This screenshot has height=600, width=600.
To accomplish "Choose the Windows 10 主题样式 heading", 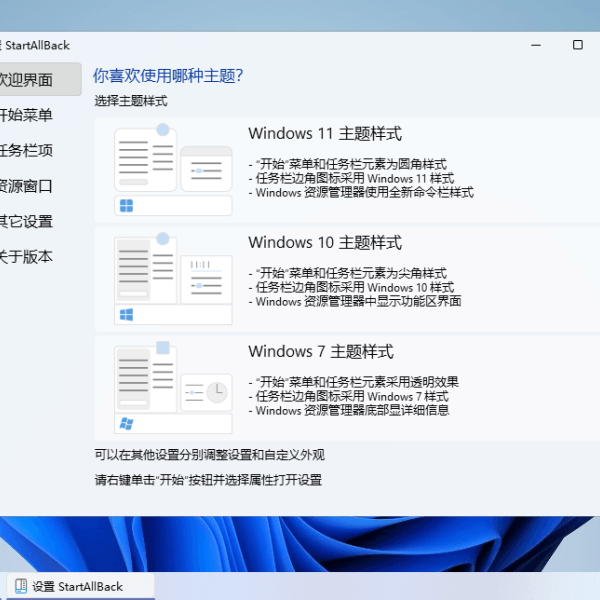I will [x=325, y=243].
